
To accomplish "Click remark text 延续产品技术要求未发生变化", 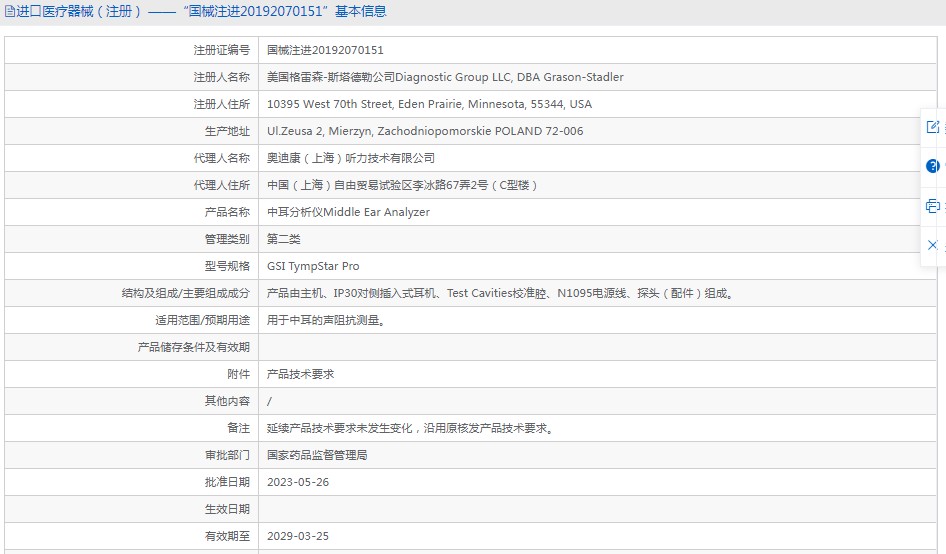I will point(340,428).
